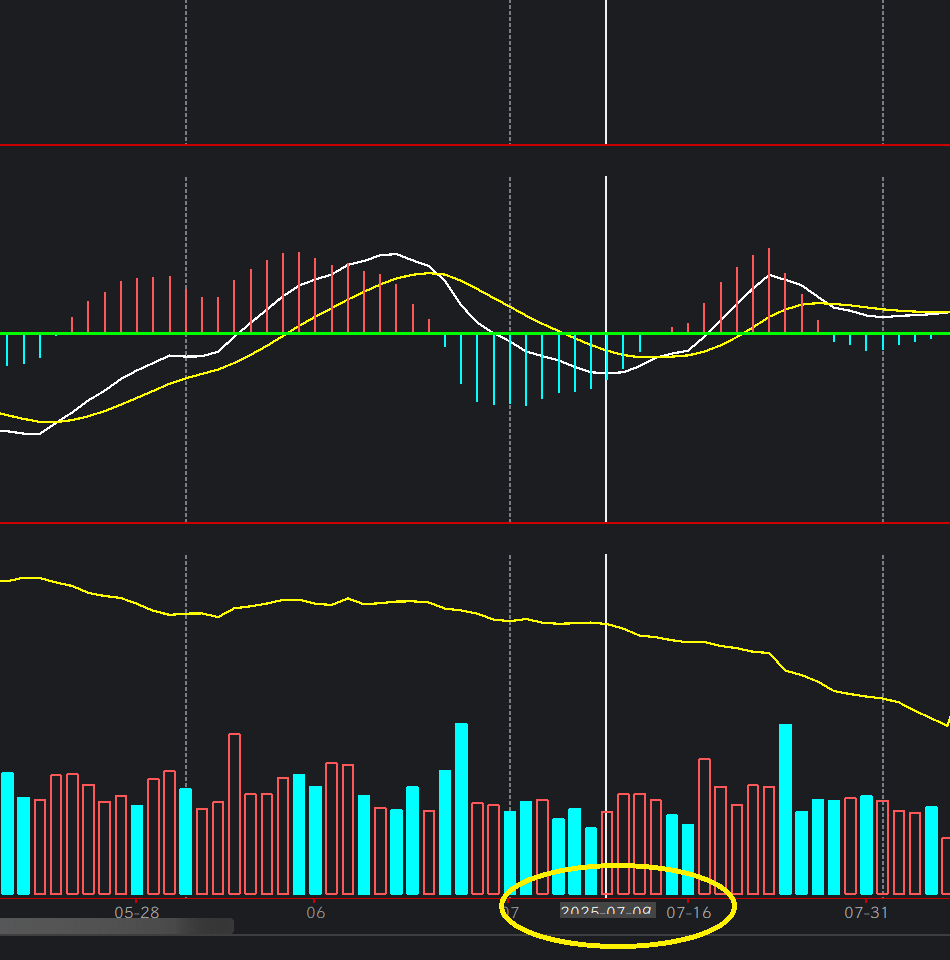Select the tall red hollow volume bar above 07-16

click(704, 825)
